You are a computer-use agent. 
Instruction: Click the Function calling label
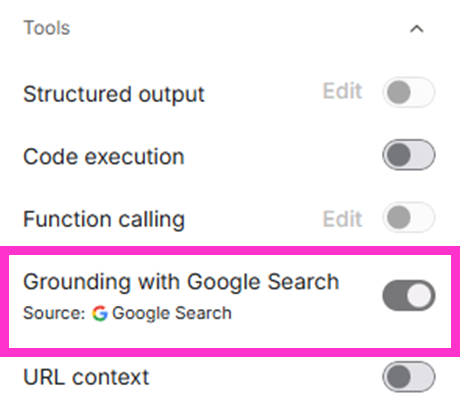coord(104,220)
